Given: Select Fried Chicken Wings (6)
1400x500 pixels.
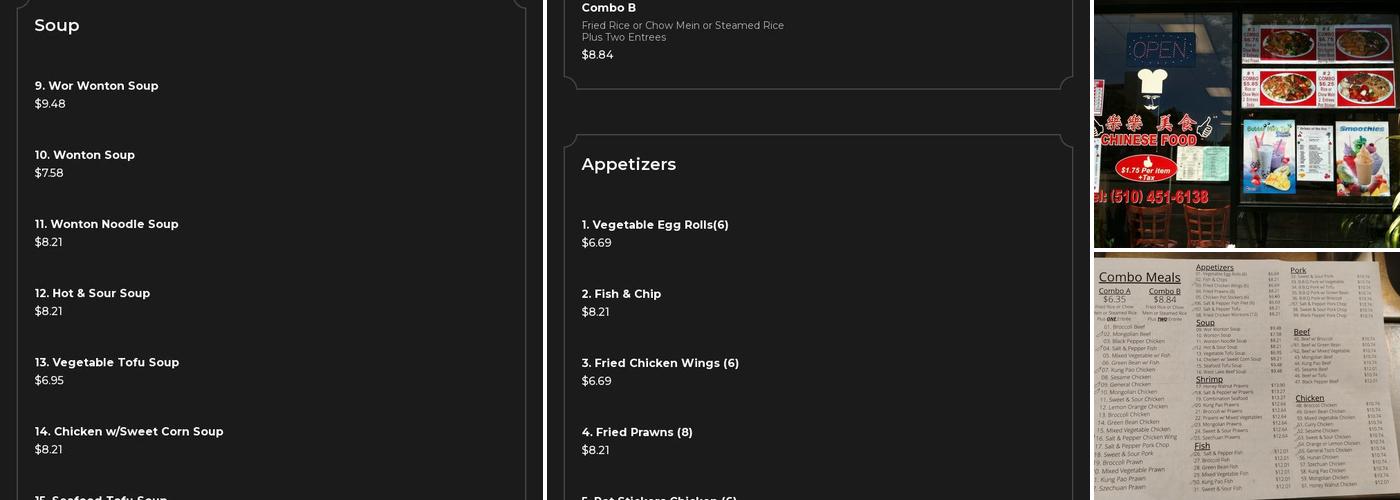Looking at the screenshot, I should [660, 363].
